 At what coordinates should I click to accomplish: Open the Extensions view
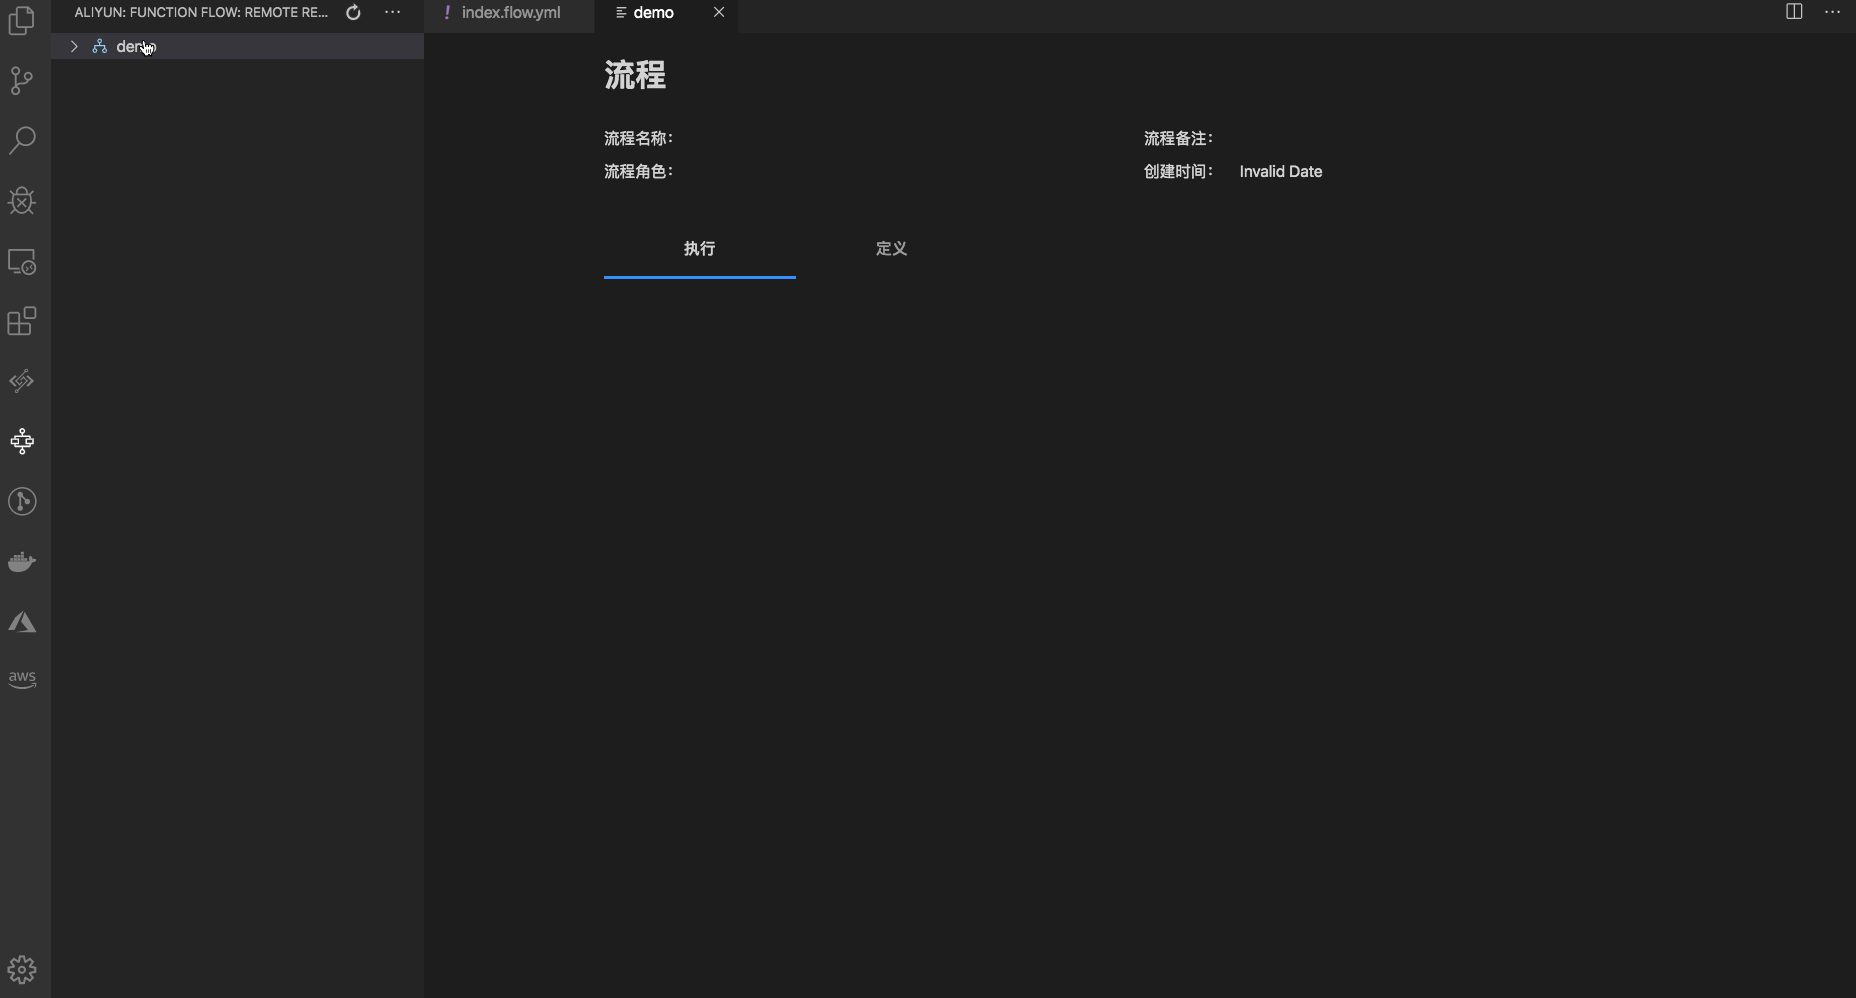click(x=22, y=322)
